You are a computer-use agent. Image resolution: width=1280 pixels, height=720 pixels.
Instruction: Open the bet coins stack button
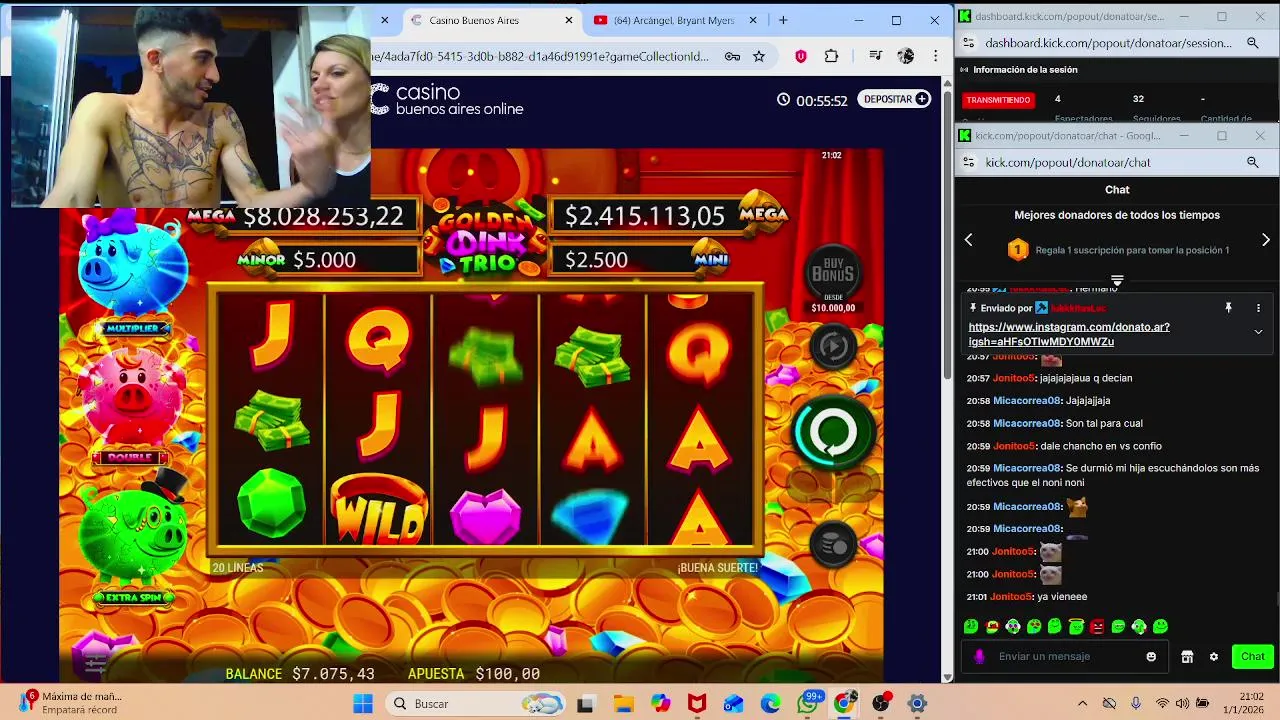[833, 545]
